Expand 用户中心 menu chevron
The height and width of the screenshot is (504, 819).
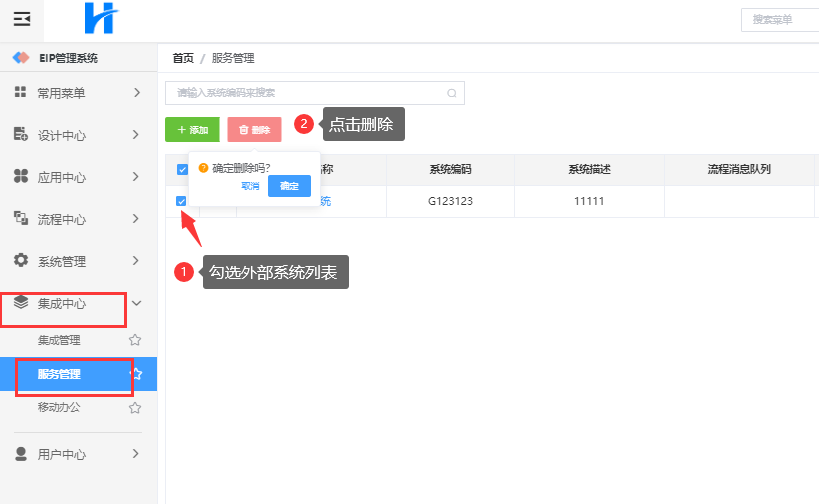[136, 453]
